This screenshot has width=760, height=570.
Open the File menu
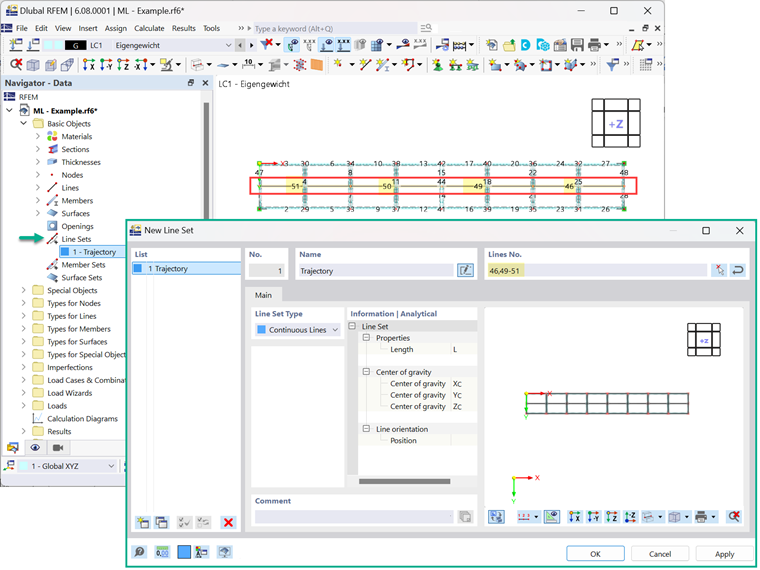tap(22, 28)
